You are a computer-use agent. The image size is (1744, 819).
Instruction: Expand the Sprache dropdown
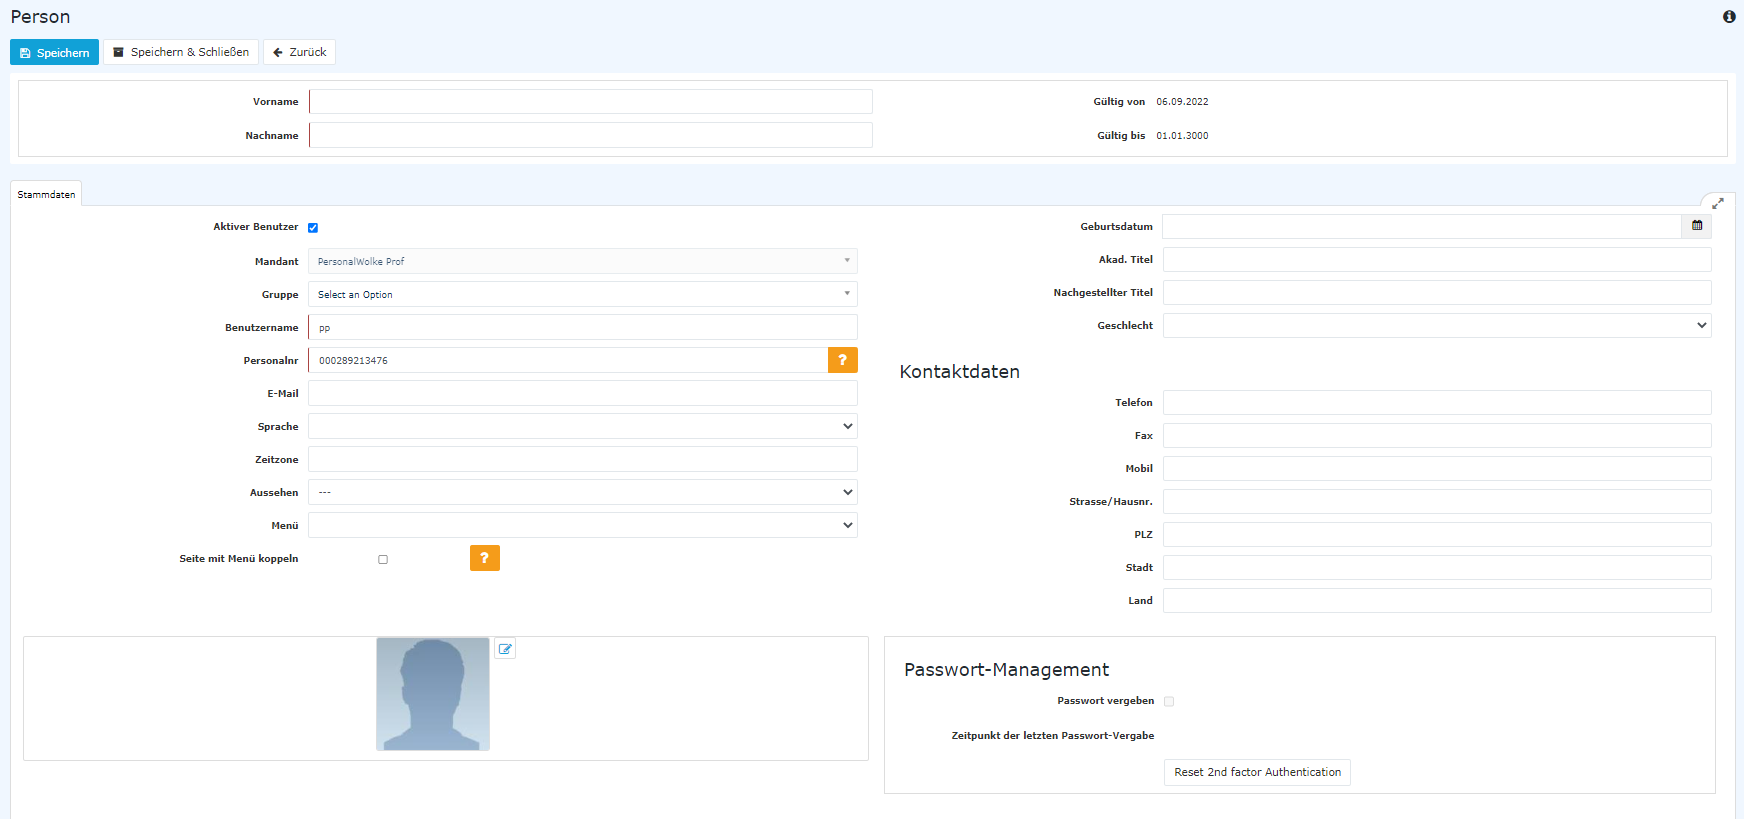(582, 426)
